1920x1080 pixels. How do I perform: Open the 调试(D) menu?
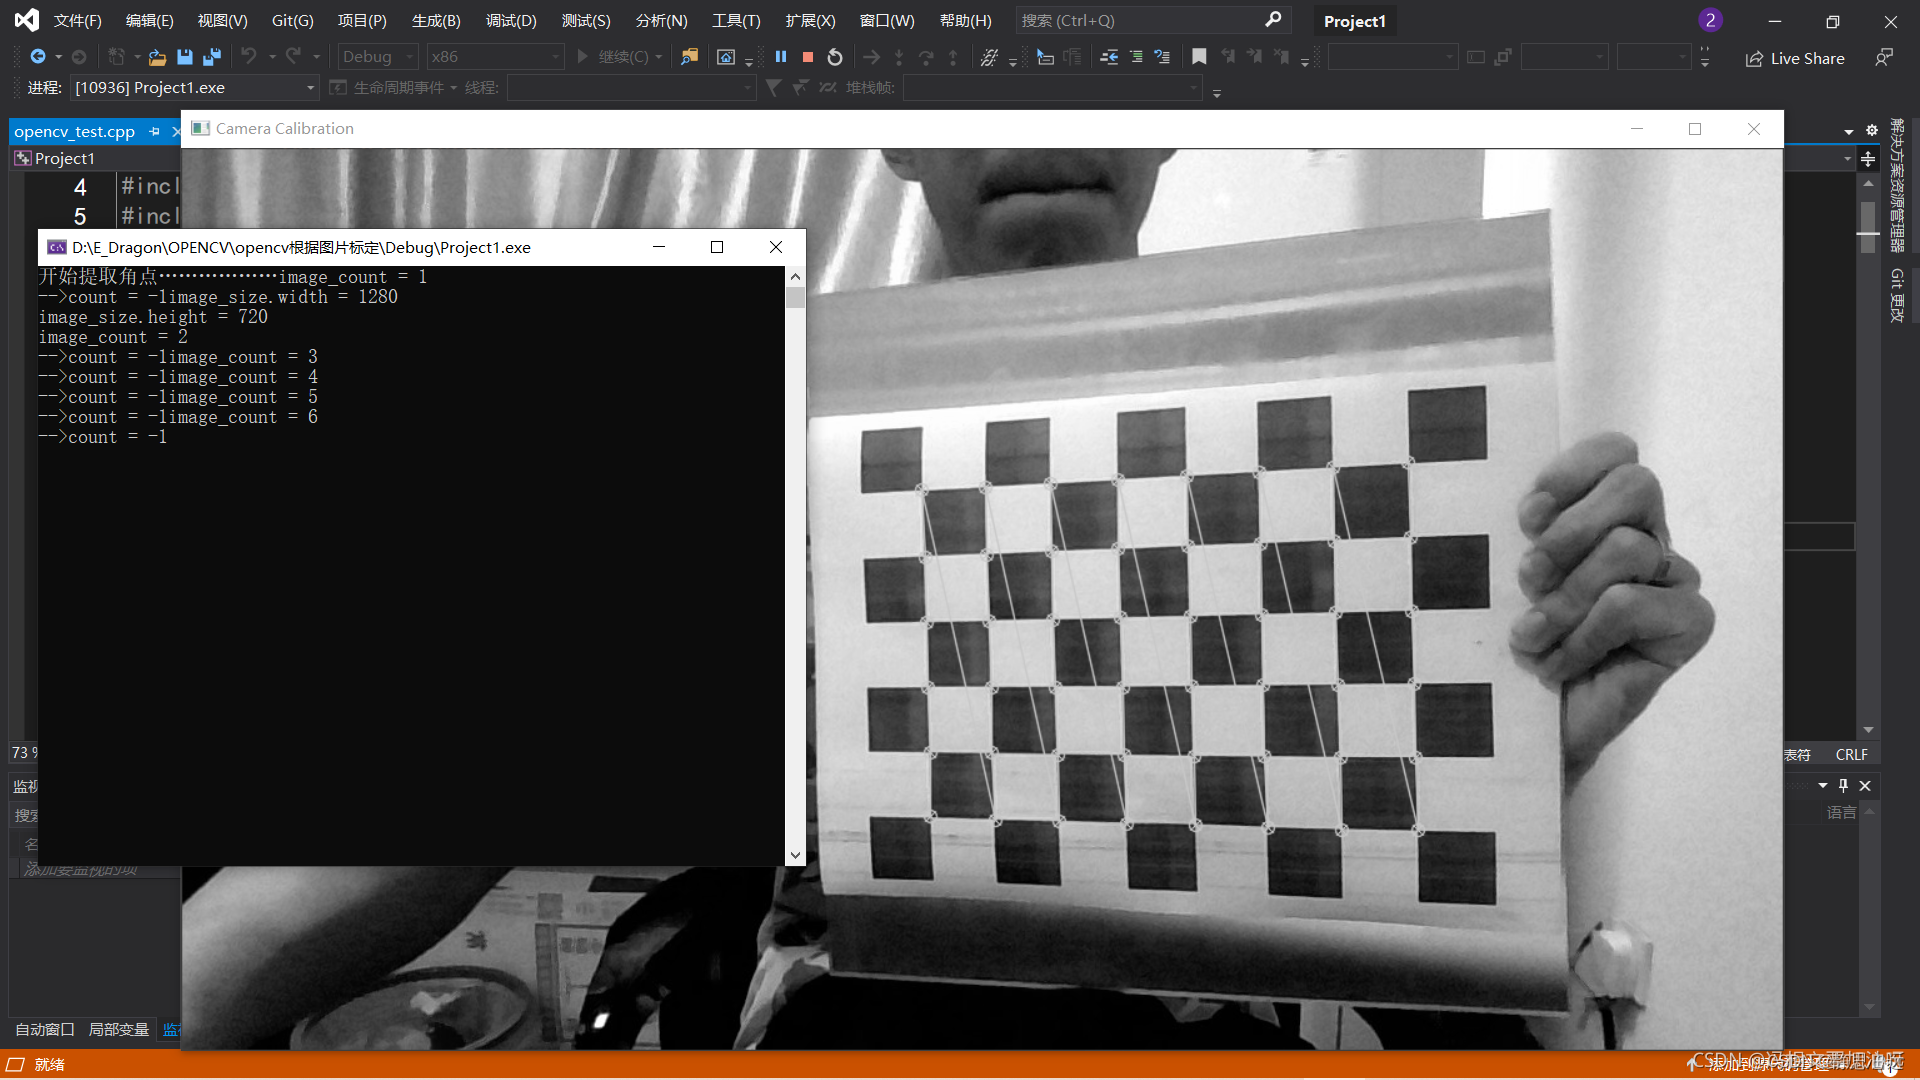coord(513,20)
